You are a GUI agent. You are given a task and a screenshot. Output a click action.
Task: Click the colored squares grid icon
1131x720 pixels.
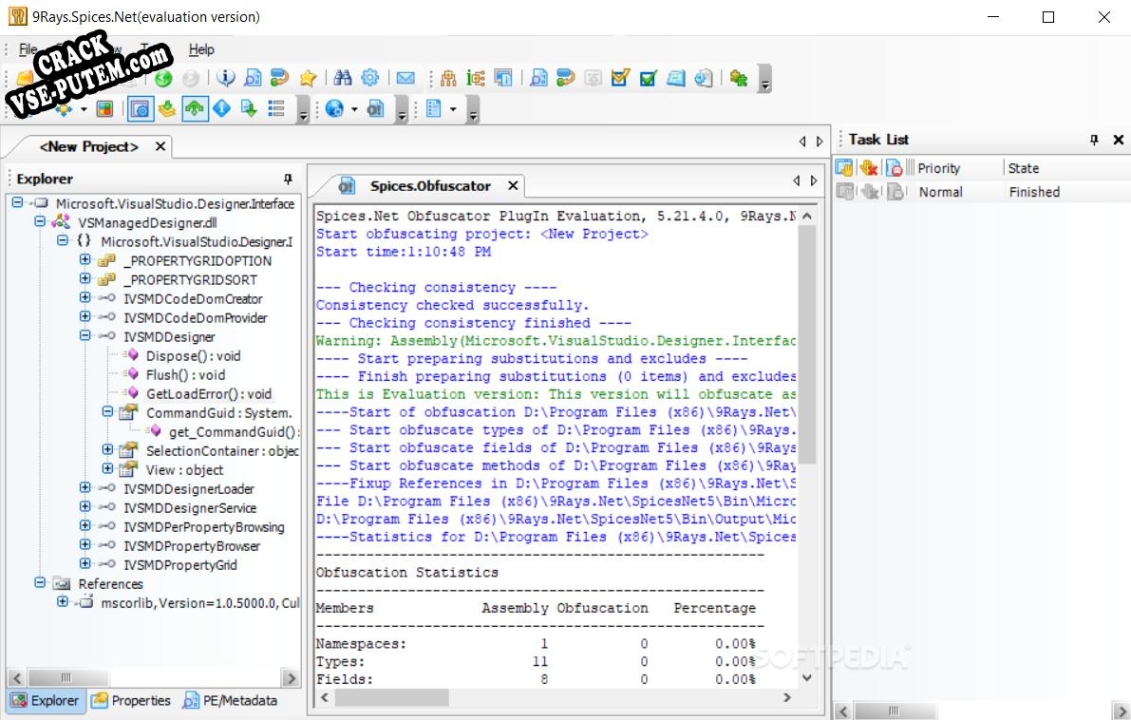coord(105,109)
